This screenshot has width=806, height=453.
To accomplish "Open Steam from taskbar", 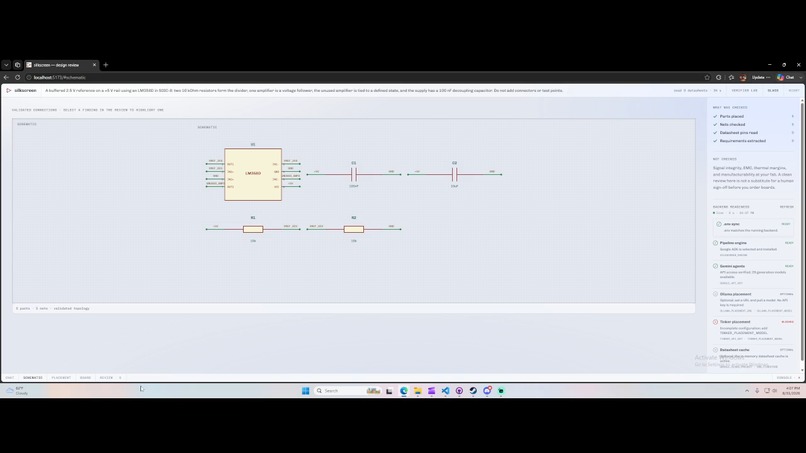I will (473, 391).
